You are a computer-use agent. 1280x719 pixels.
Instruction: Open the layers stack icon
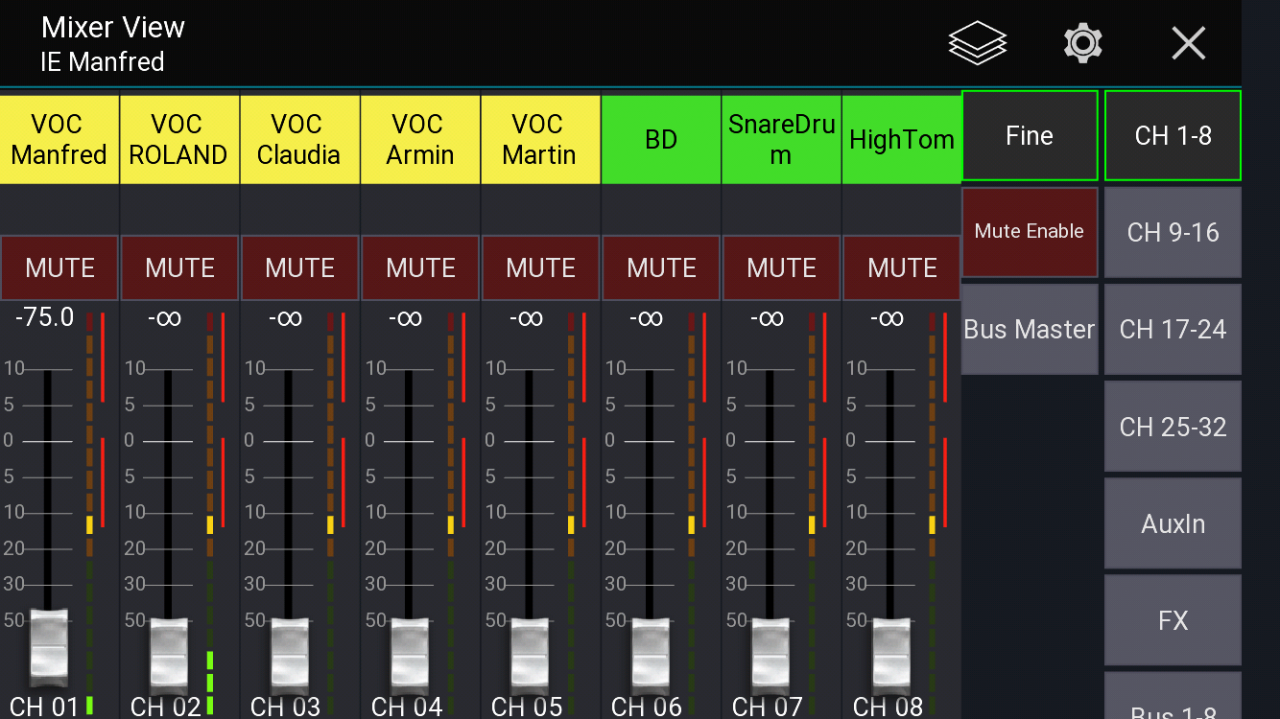(977, 43)
